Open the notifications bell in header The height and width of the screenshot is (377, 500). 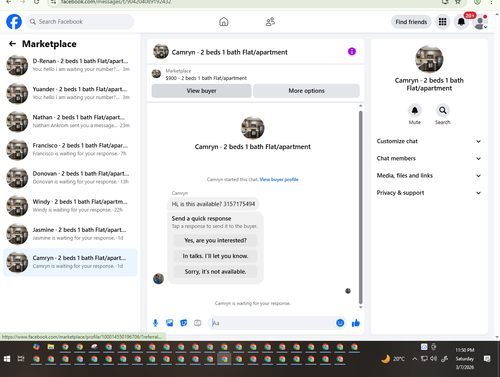461,22
